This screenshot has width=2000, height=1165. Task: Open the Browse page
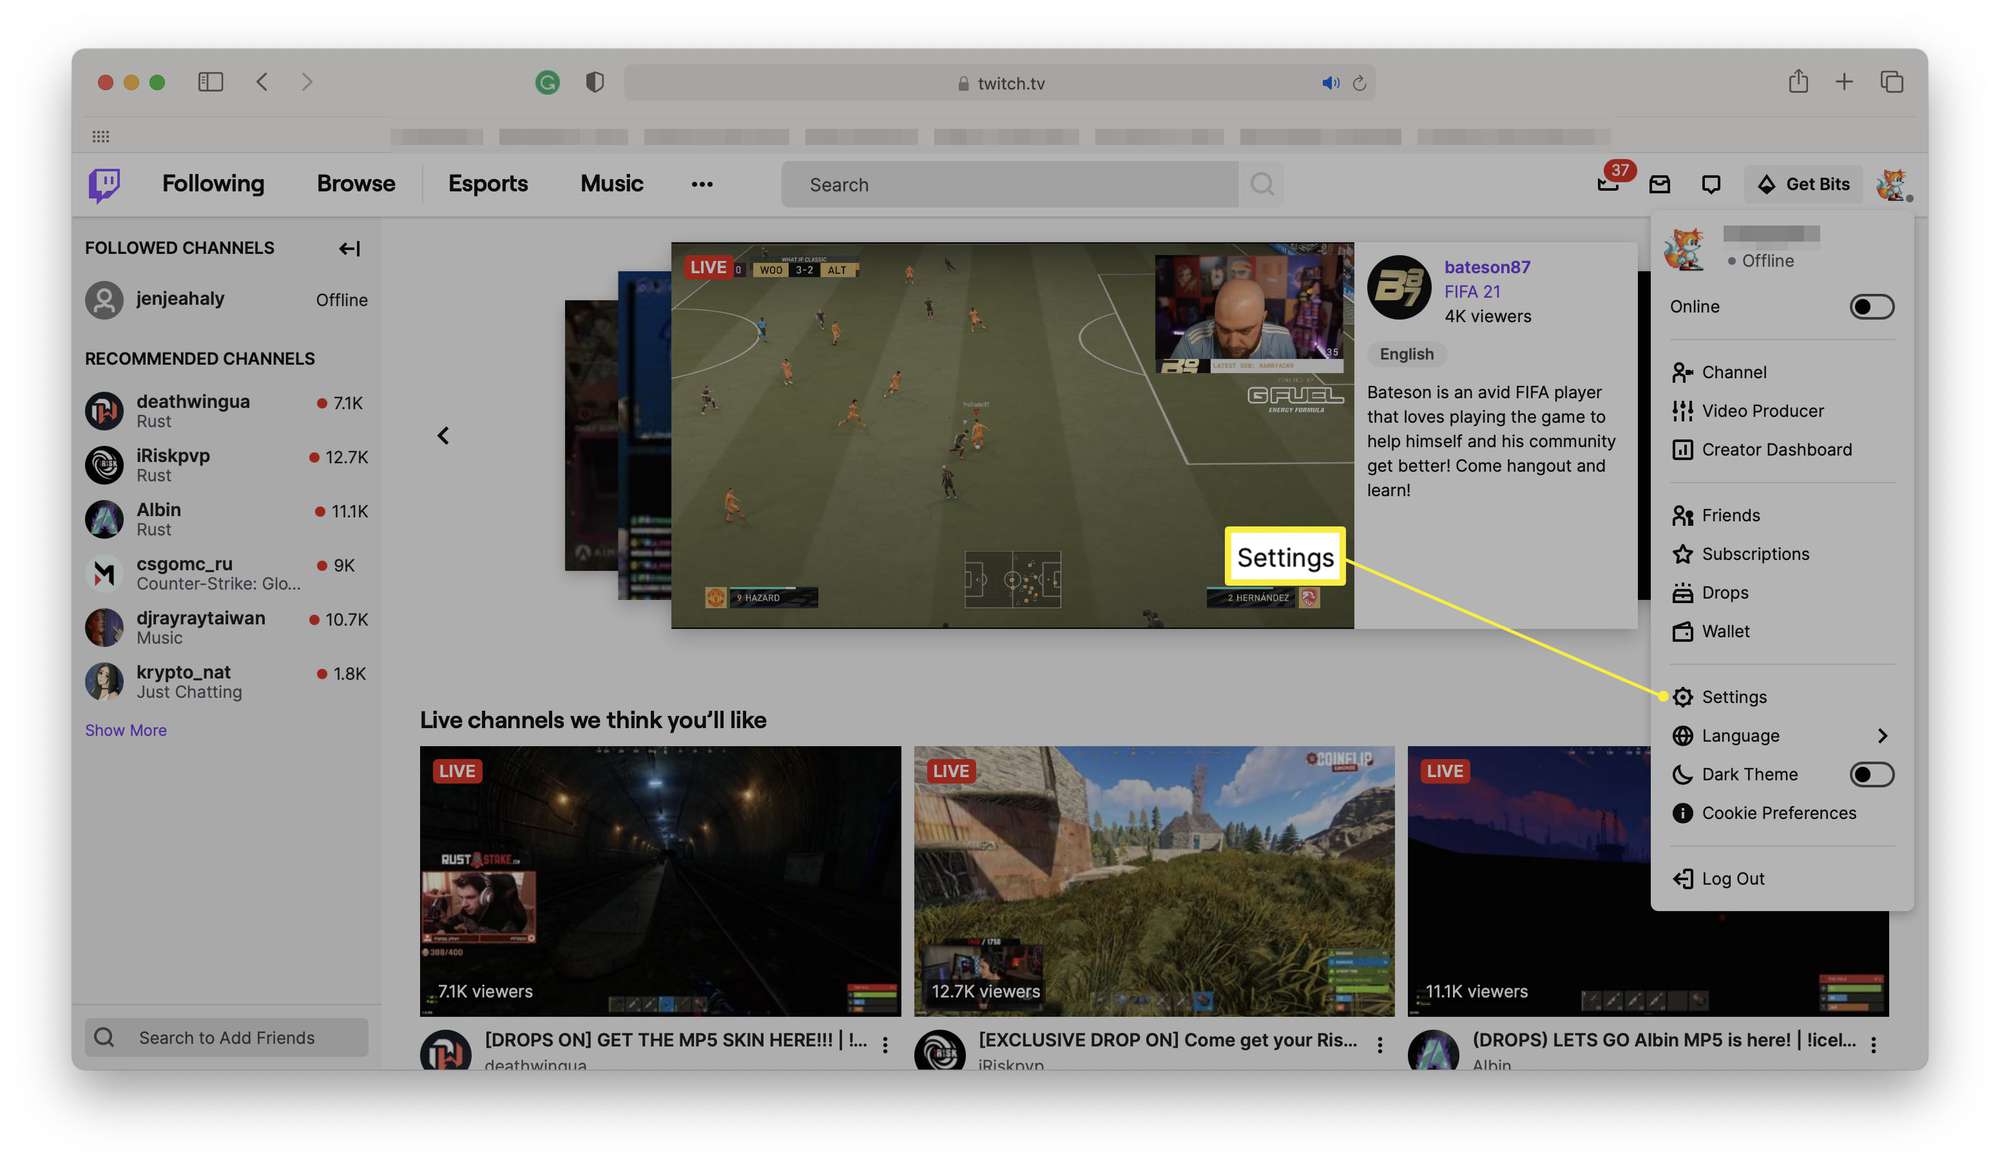356,184
